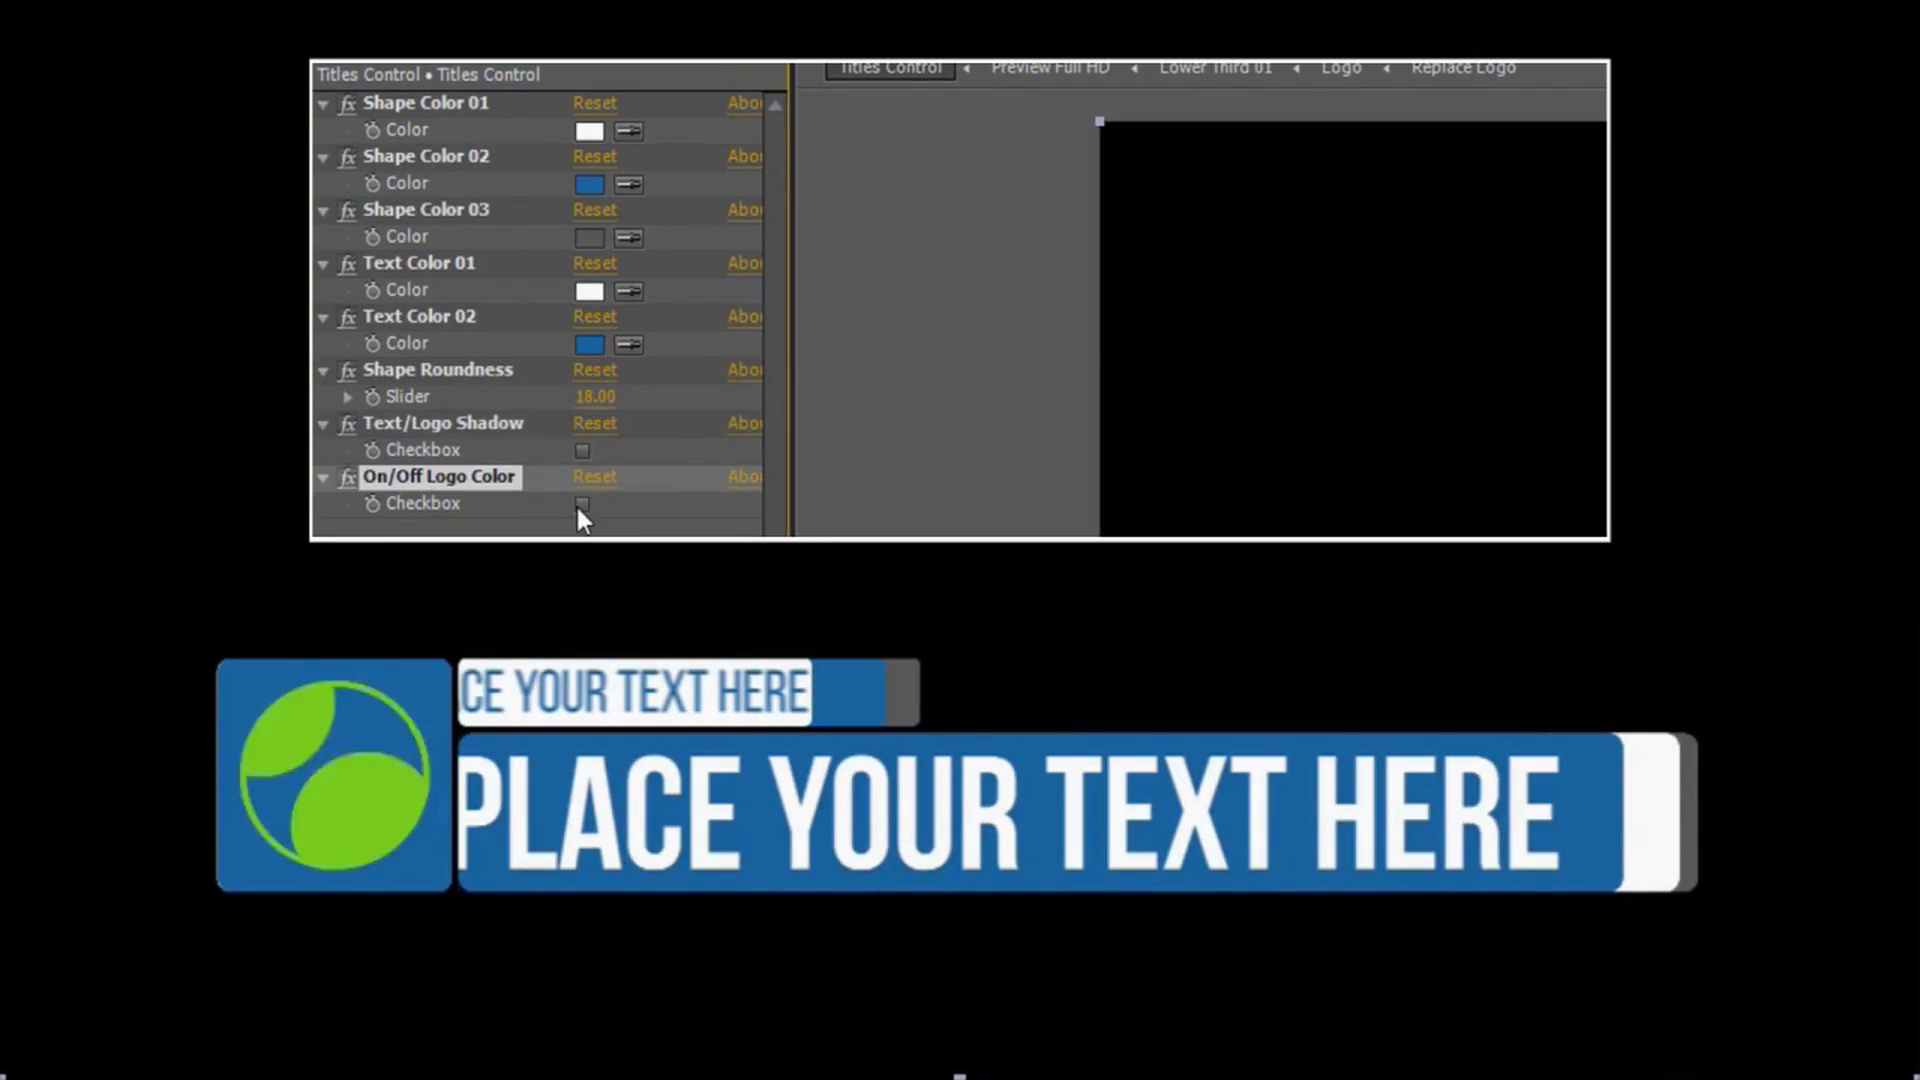
Task: Click the eyedropper for Shape Color 01
Action: [x=628, y=131]
